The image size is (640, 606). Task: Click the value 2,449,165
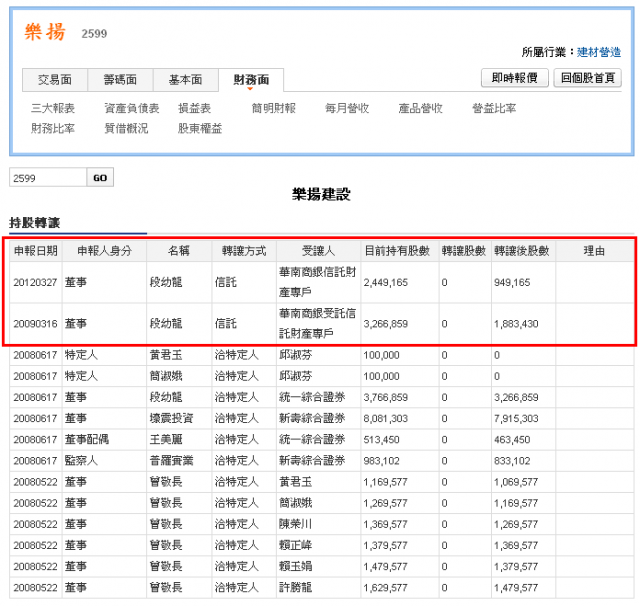(x=386, y=282)
